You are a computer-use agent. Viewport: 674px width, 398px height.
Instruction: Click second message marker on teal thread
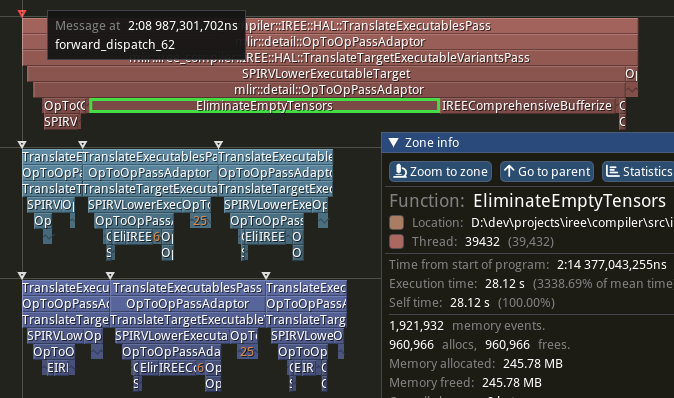83,144
